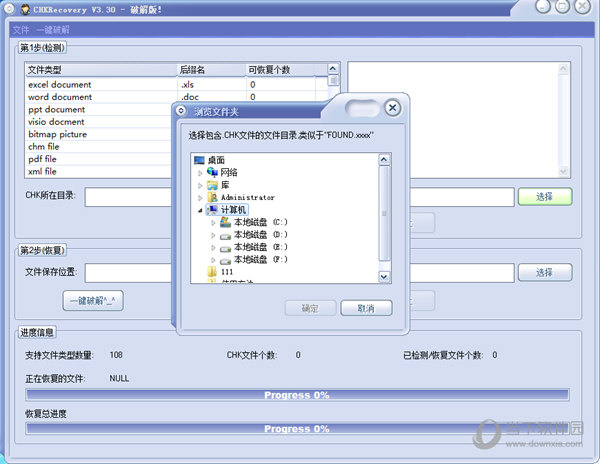Click the Administrator user folder icon
The height and width of the screenshot is (464, 600).
212,197
